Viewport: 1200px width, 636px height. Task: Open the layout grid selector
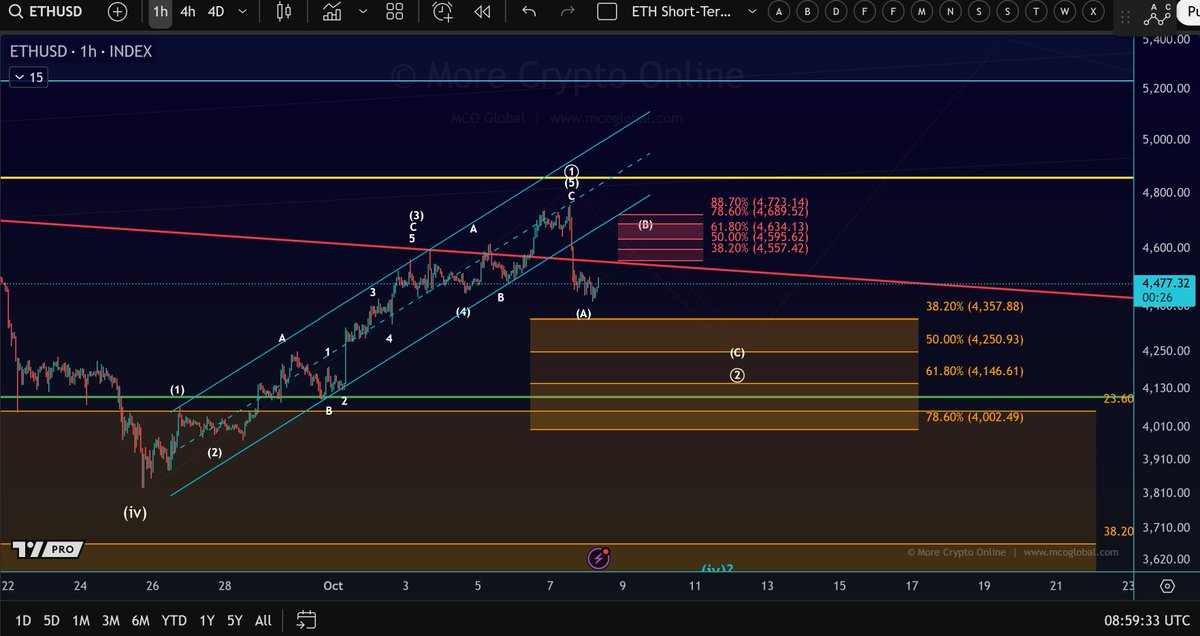pyautogui.click(x=394, y=12)
